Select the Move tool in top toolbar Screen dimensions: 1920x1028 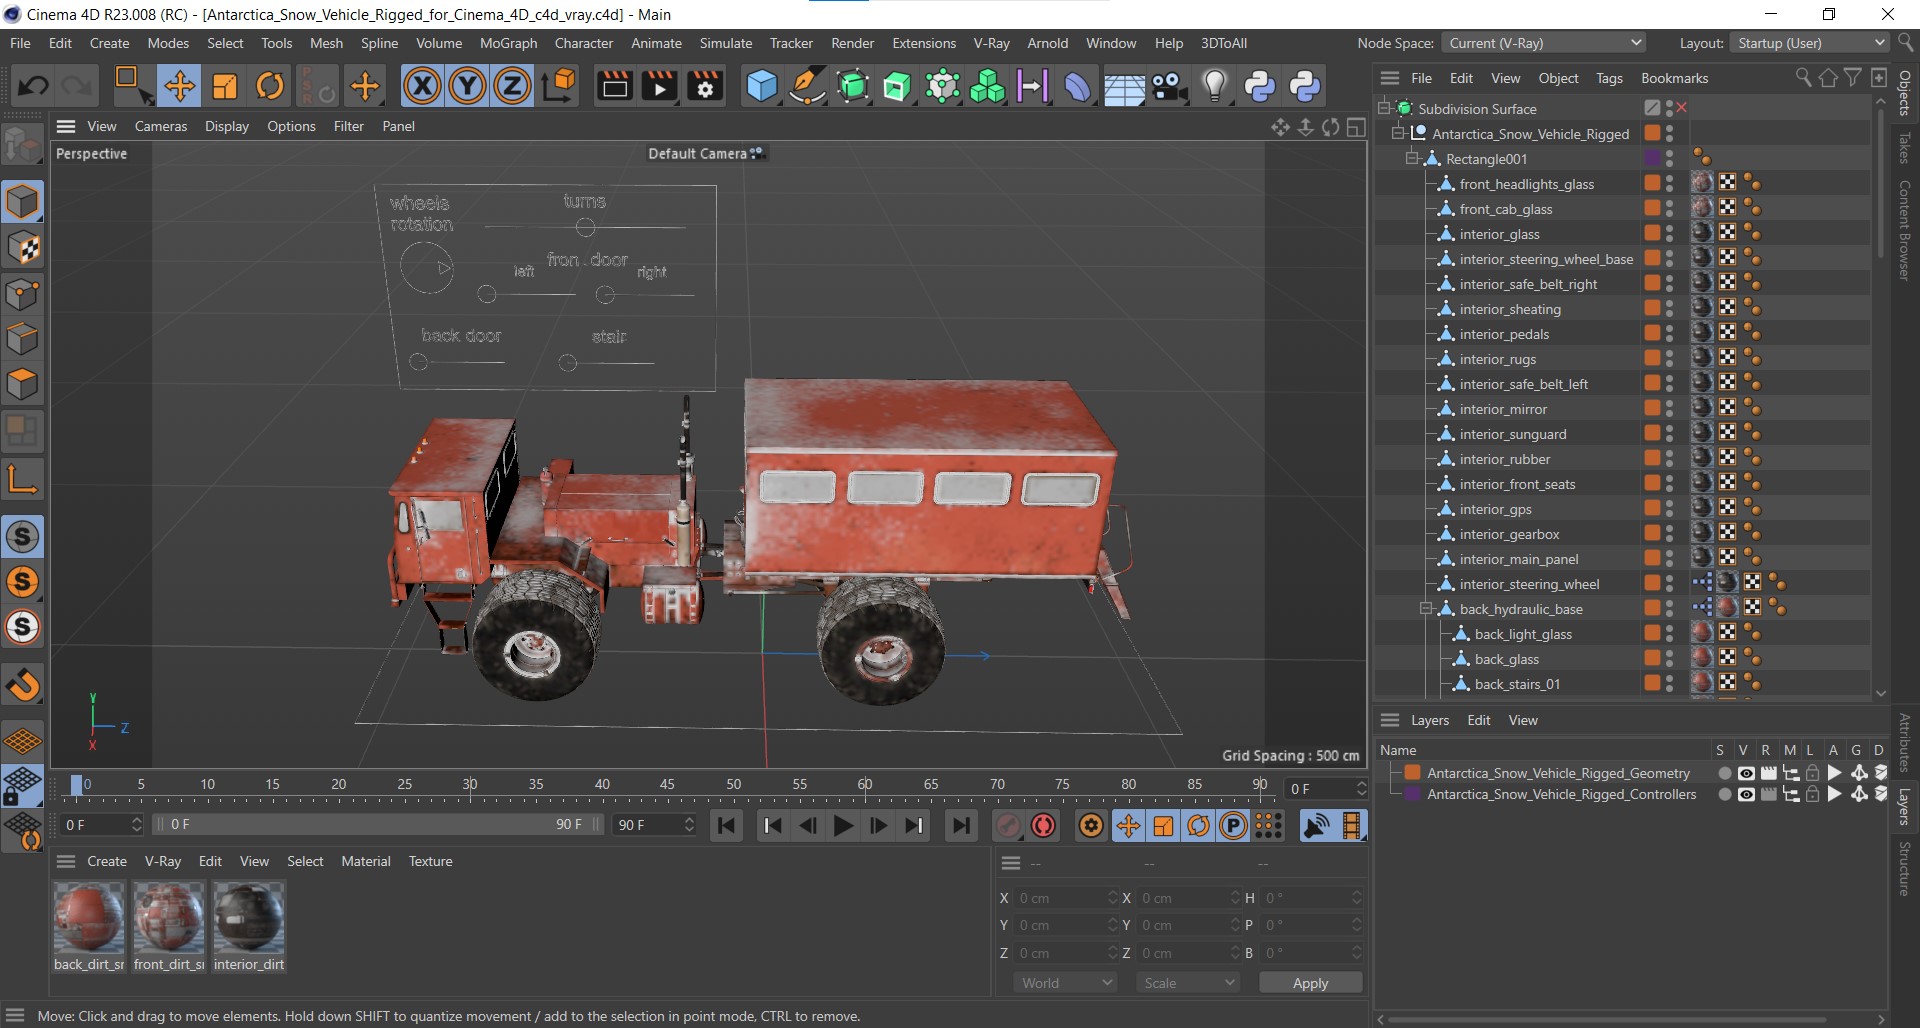click(179, 86)
